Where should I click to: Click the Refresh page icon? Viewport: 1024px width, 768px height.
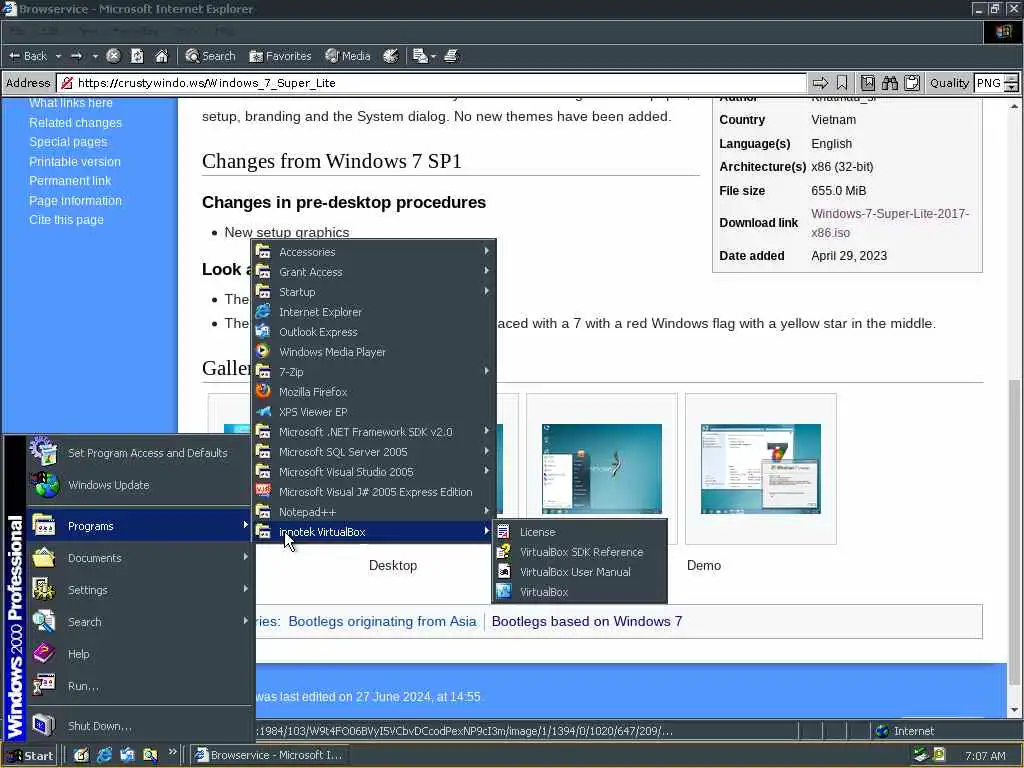[137, 56]
